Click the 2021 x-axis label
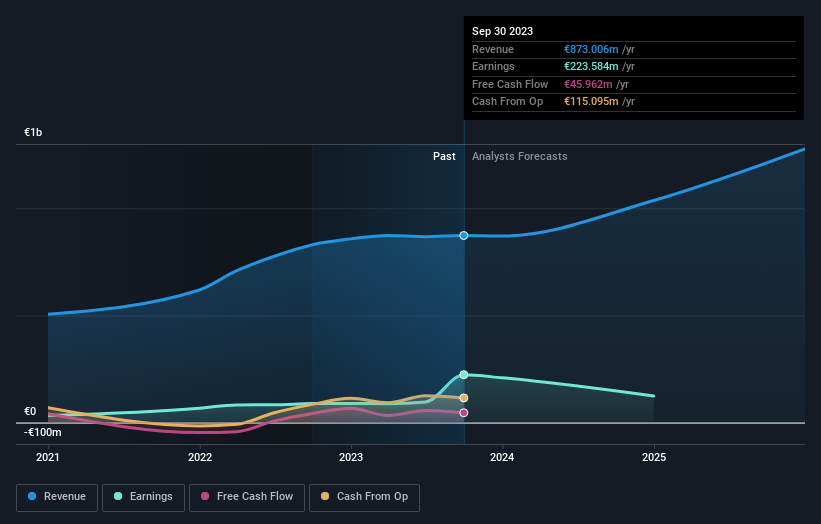 [48, 458]
